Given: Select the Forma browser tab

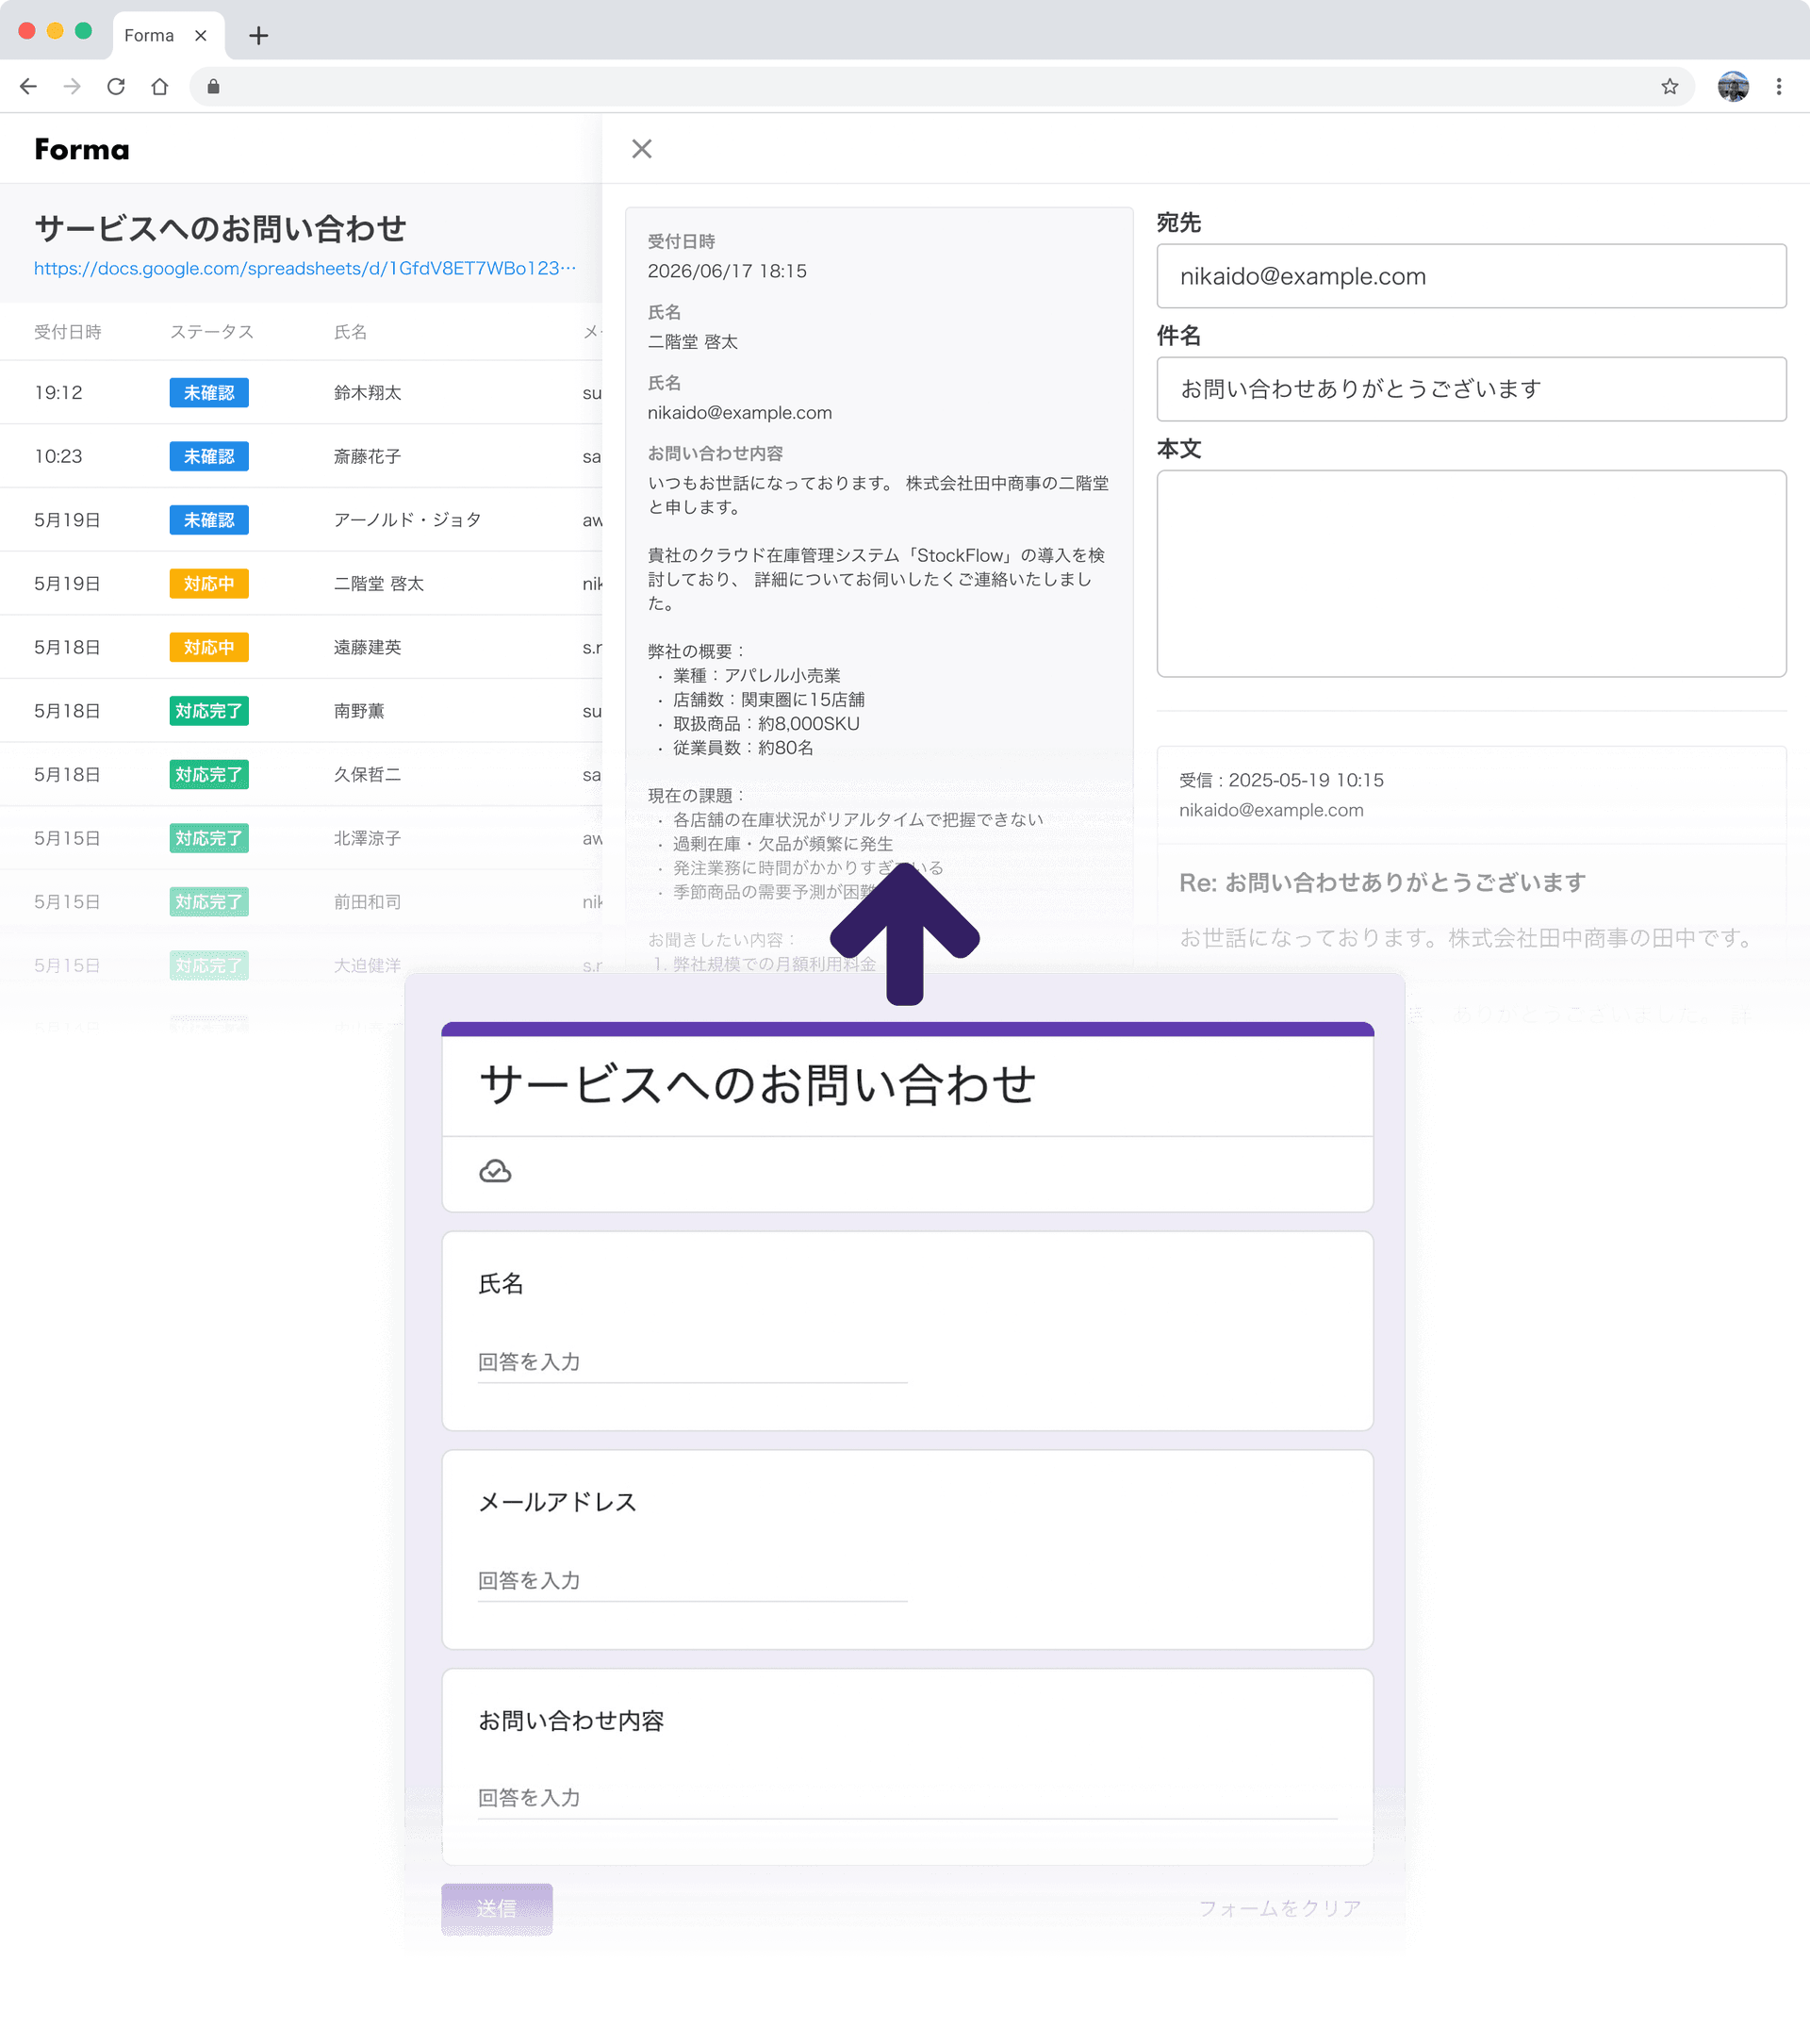Looking at the screenshot, I should (x=168, y=36).
